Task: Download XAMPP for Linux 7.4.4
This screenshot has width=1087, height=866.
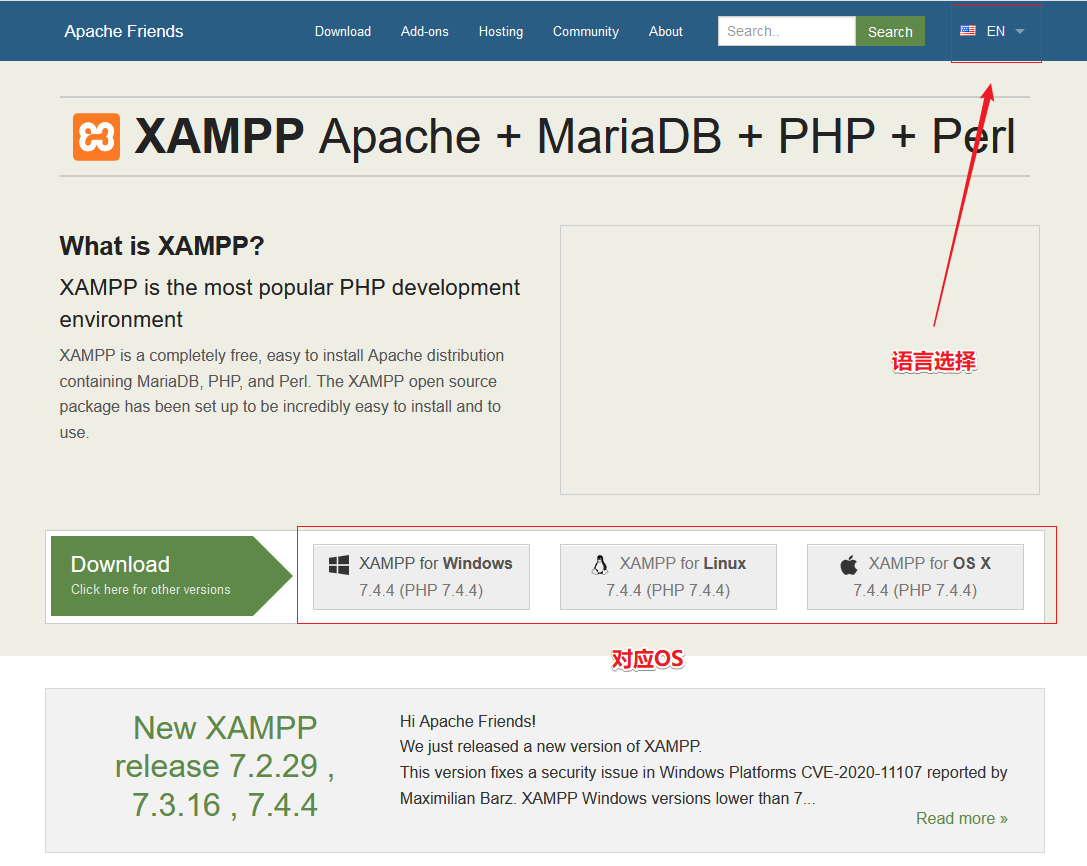Action: tap(668, 577)
